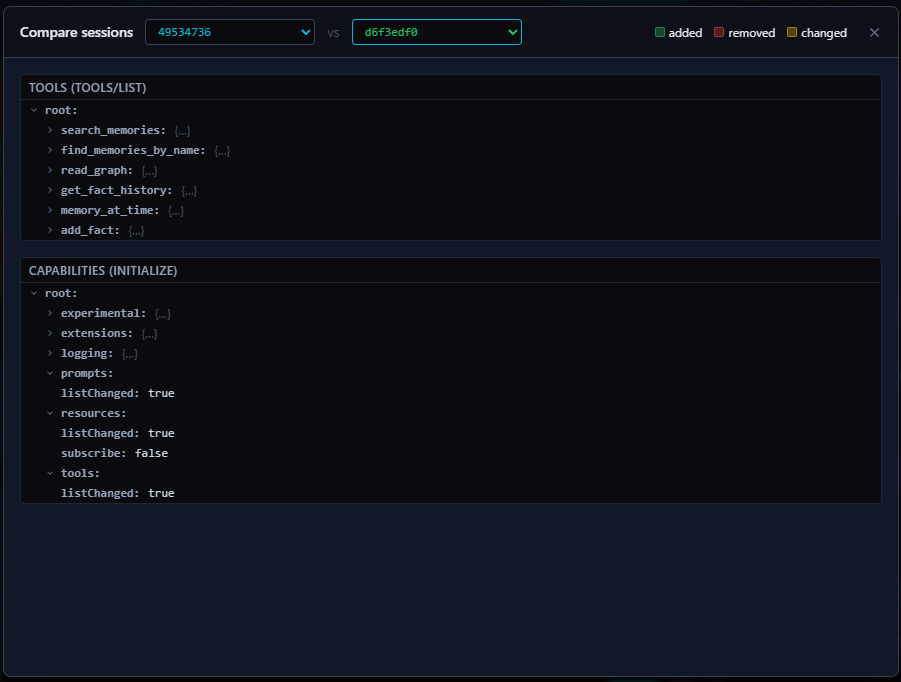Expand the logging node
The image size is (901, 682).
tap(50, 353)
